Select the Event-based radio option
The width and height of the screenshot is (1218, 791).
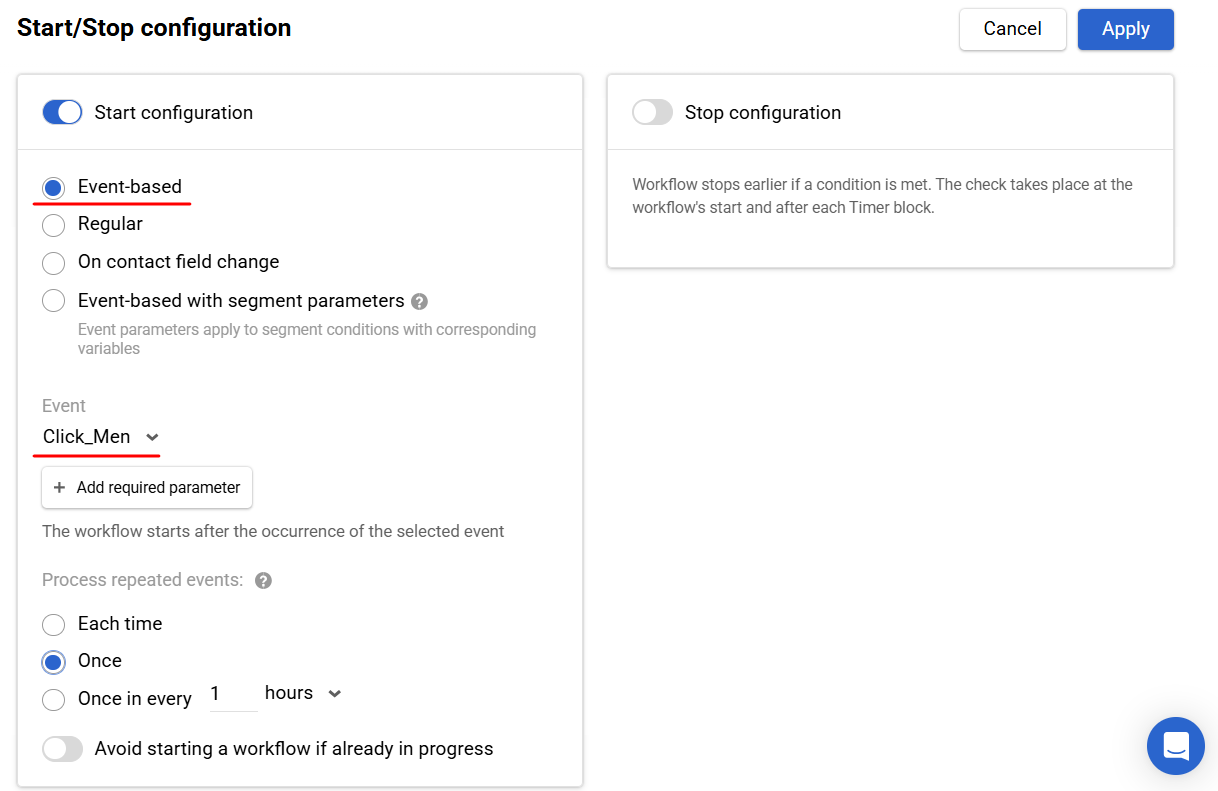pos(53,187)
